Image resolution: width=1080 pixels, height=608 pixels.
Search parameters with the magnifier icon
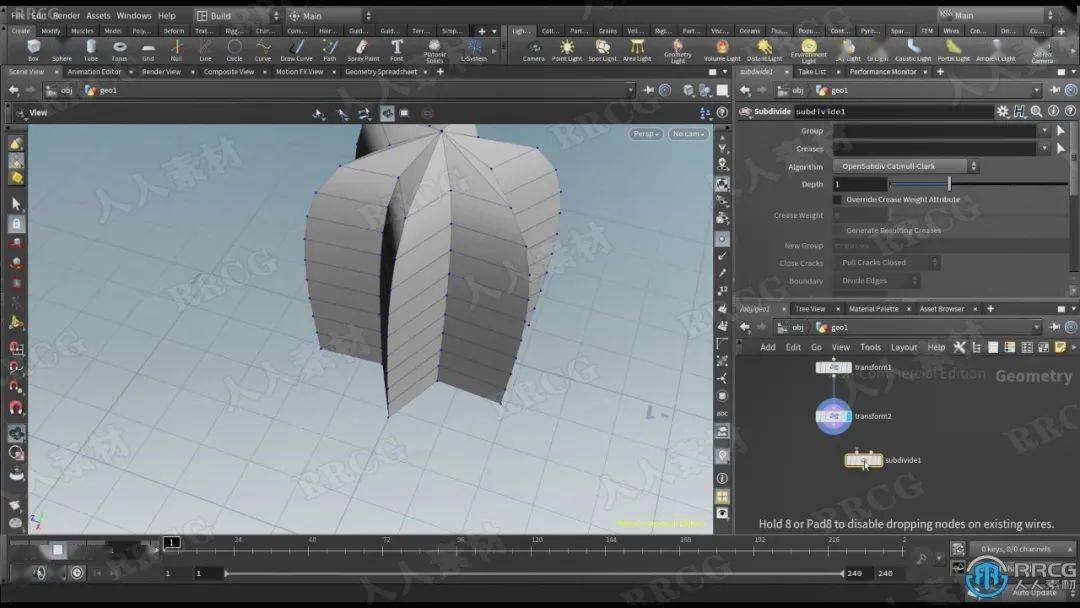click(1036, 112)
